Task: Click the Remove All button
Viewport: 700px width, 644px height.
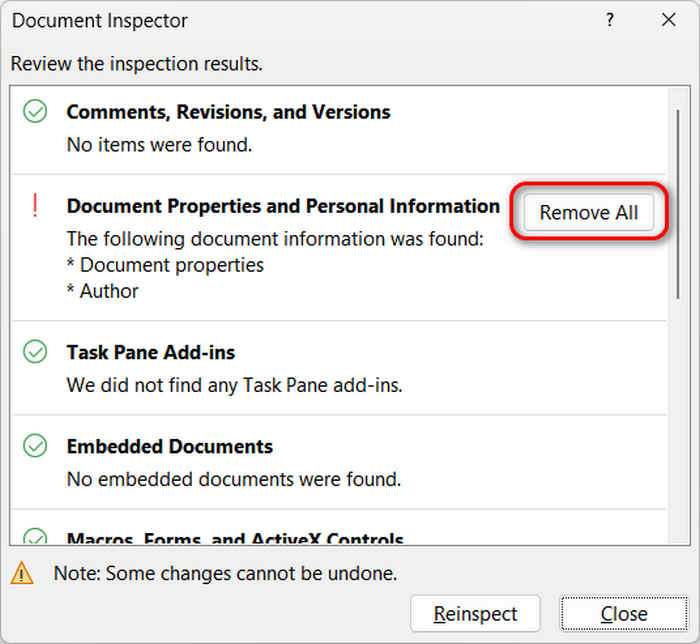Action: coord(589,212)
